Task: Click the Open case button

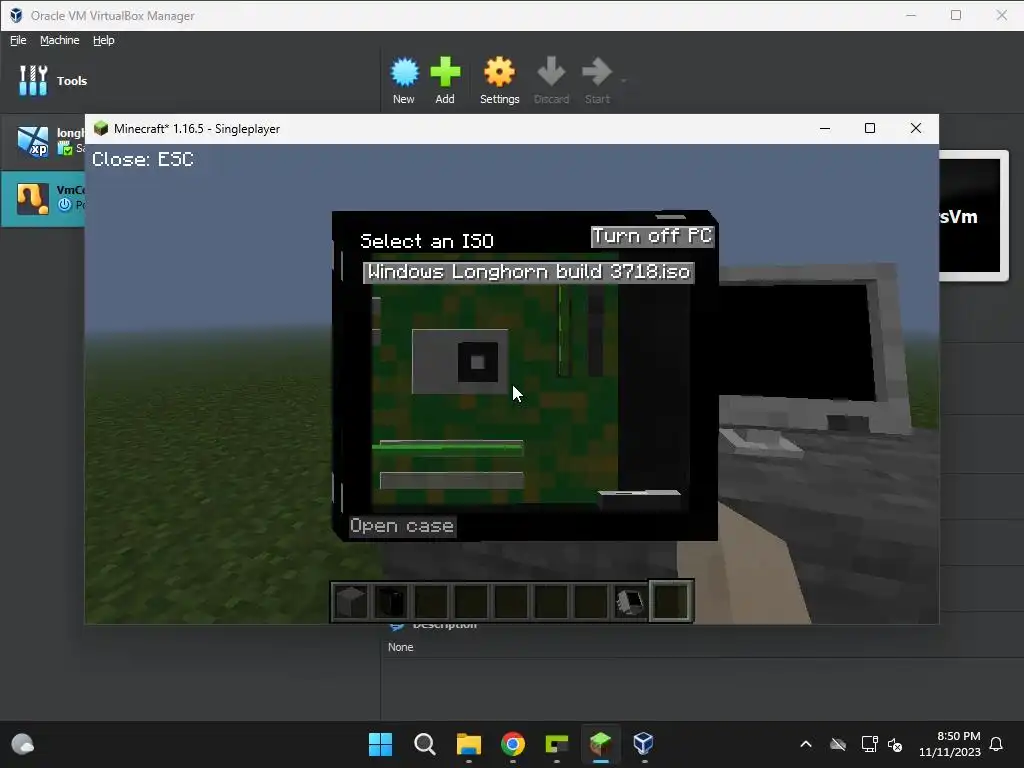Action: pyautogui.click(x=402, y=526)
